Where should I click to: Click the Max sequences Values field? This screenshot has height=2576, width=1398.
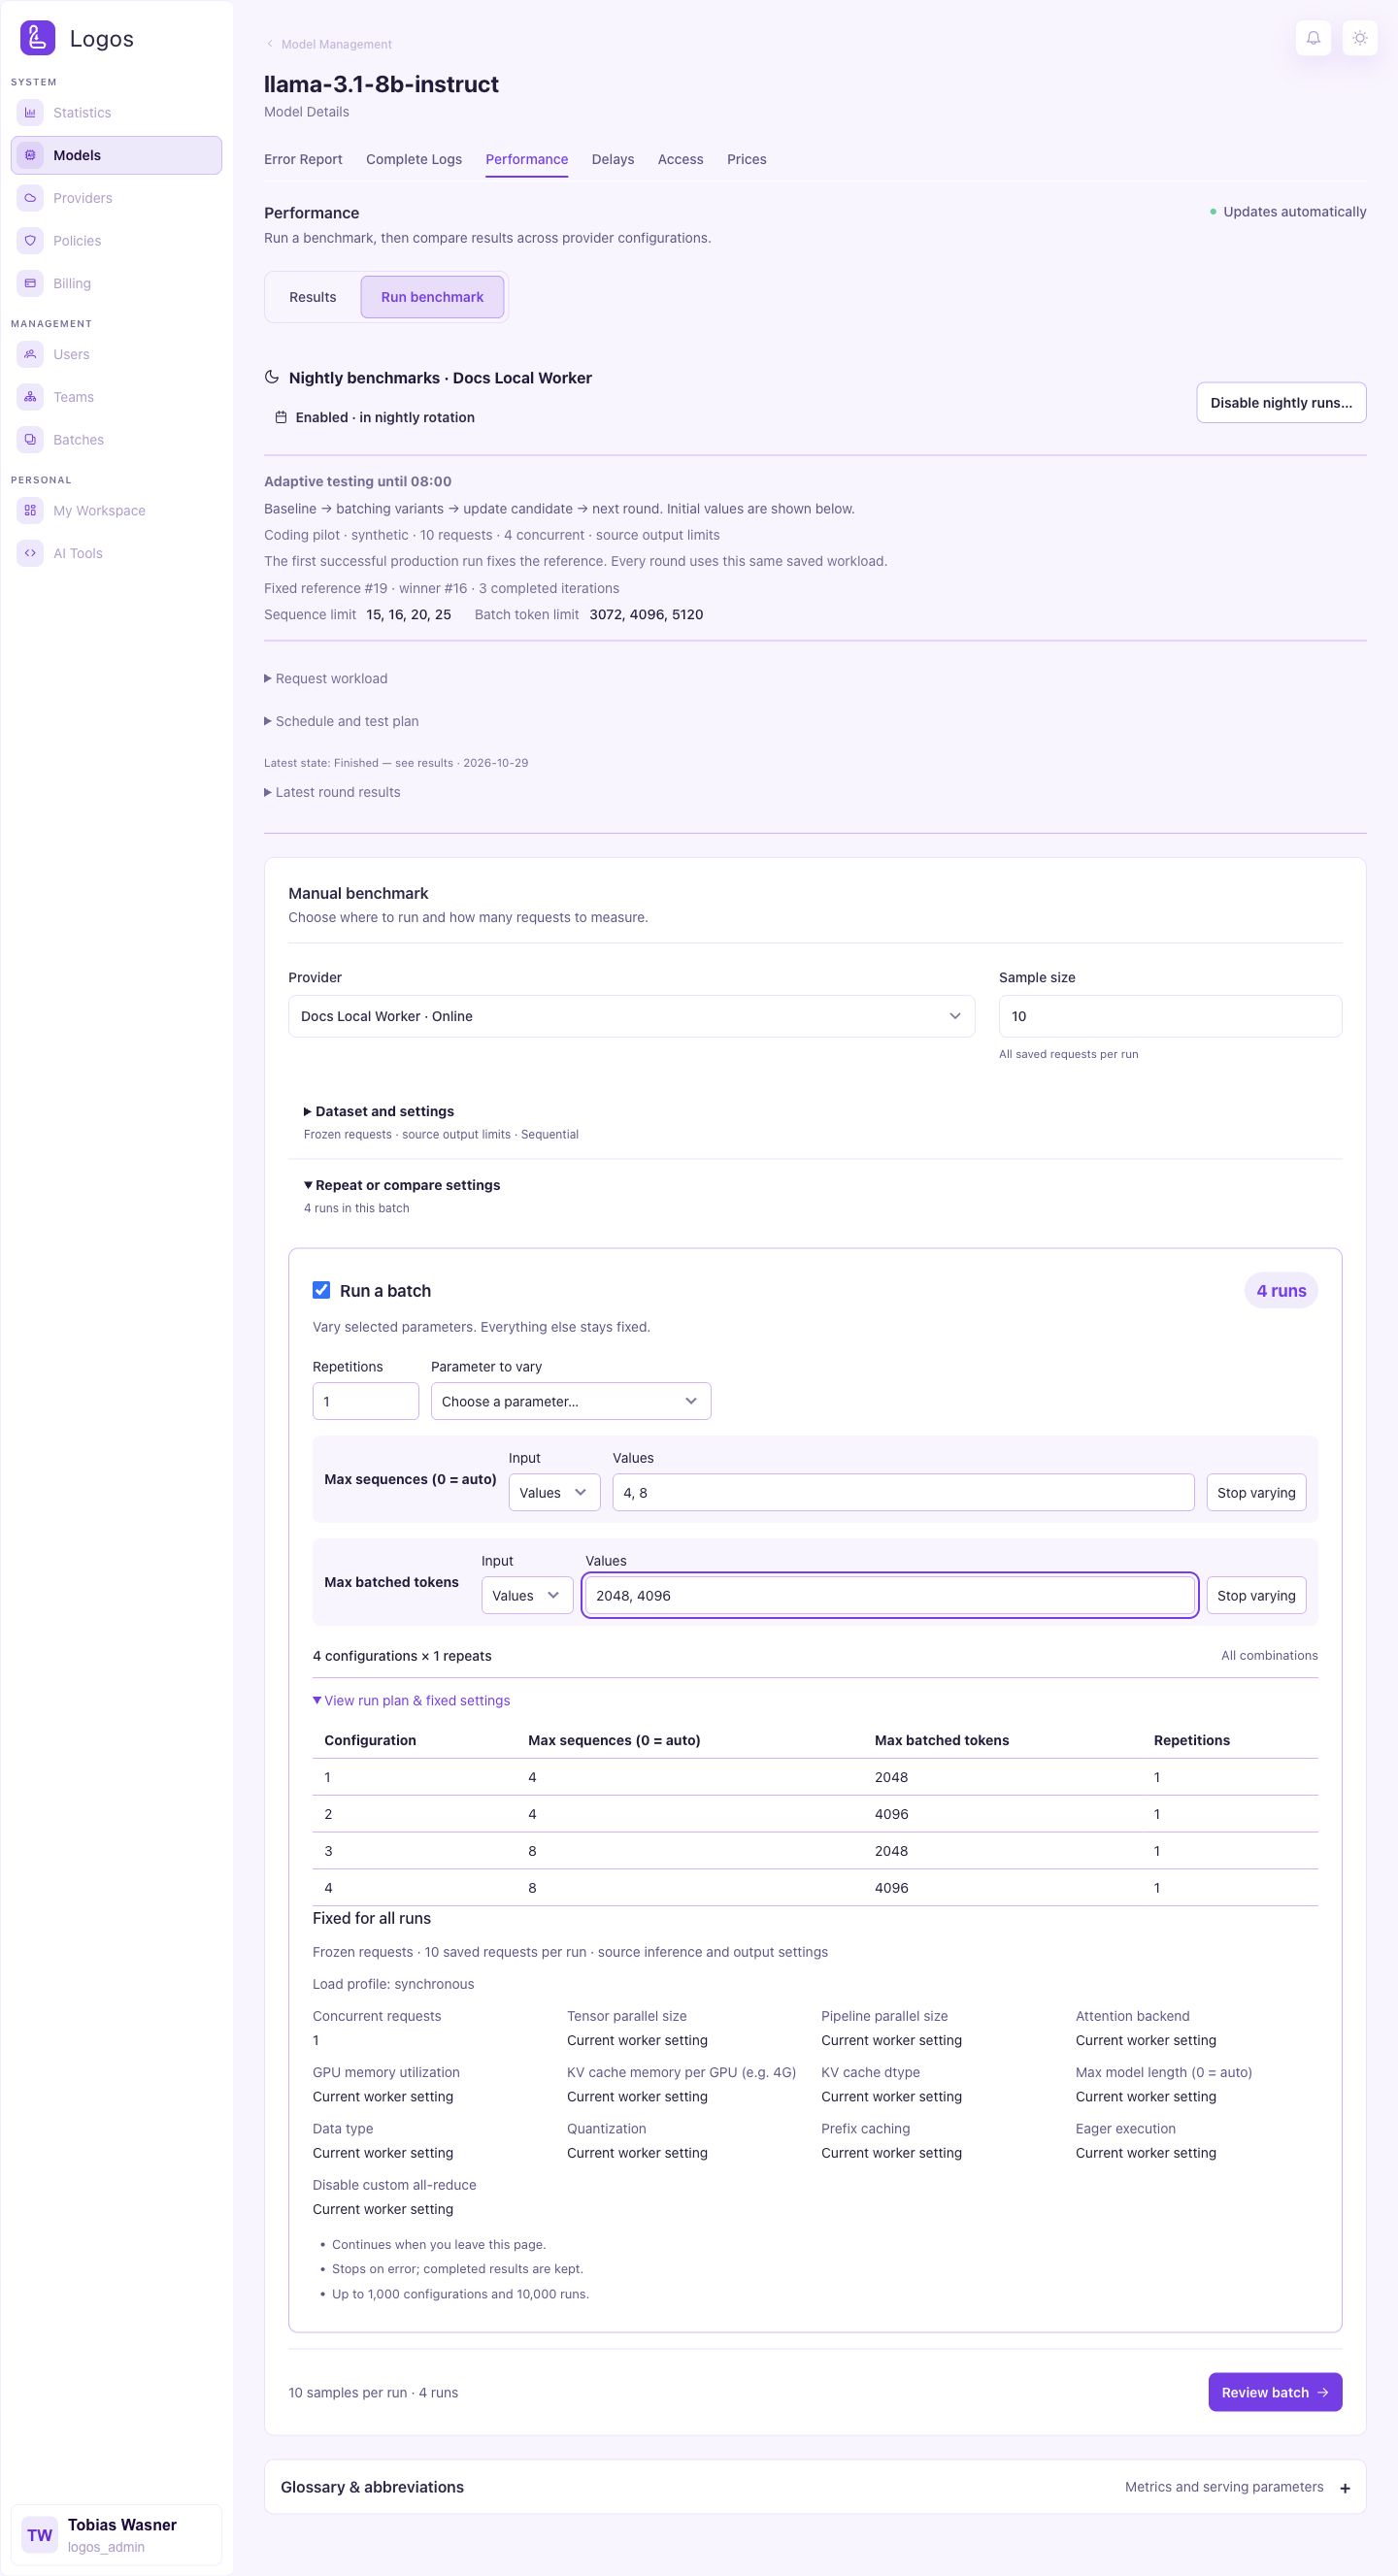coord(903,1493)
